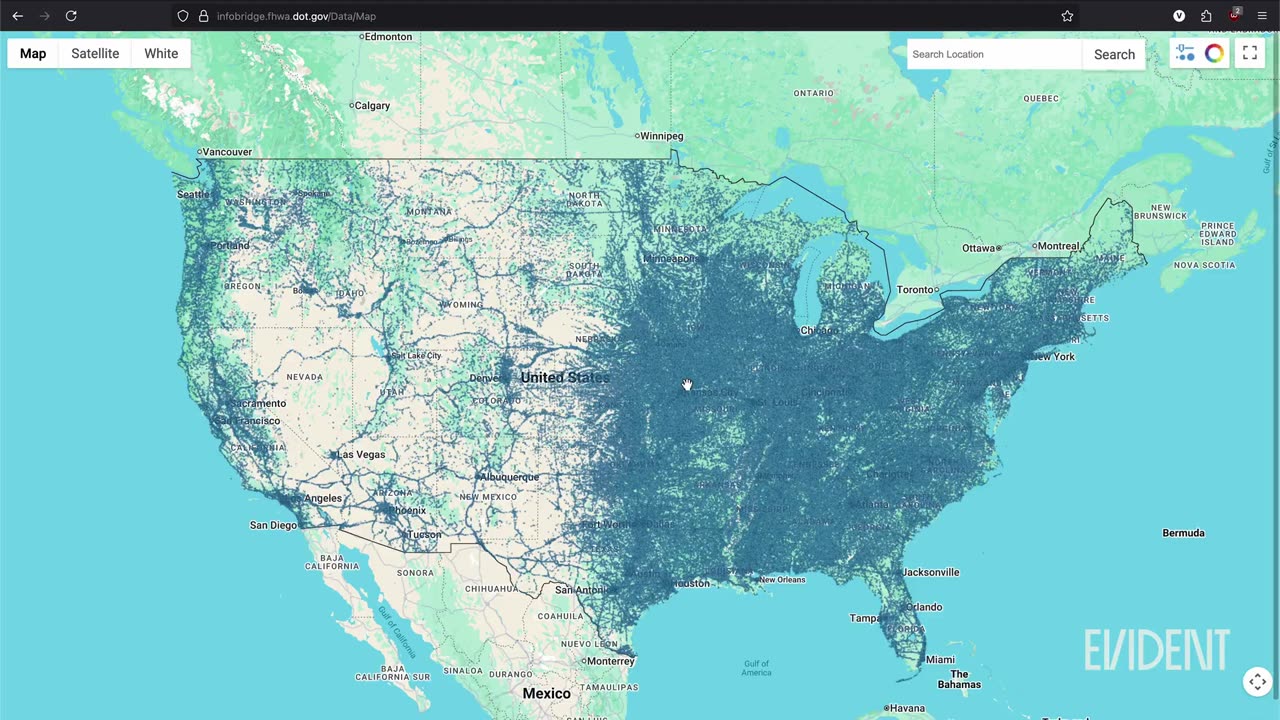This screenshot has width=1280, height=720.
Task: Click the shield tracking protection icon
Action: 182,16
